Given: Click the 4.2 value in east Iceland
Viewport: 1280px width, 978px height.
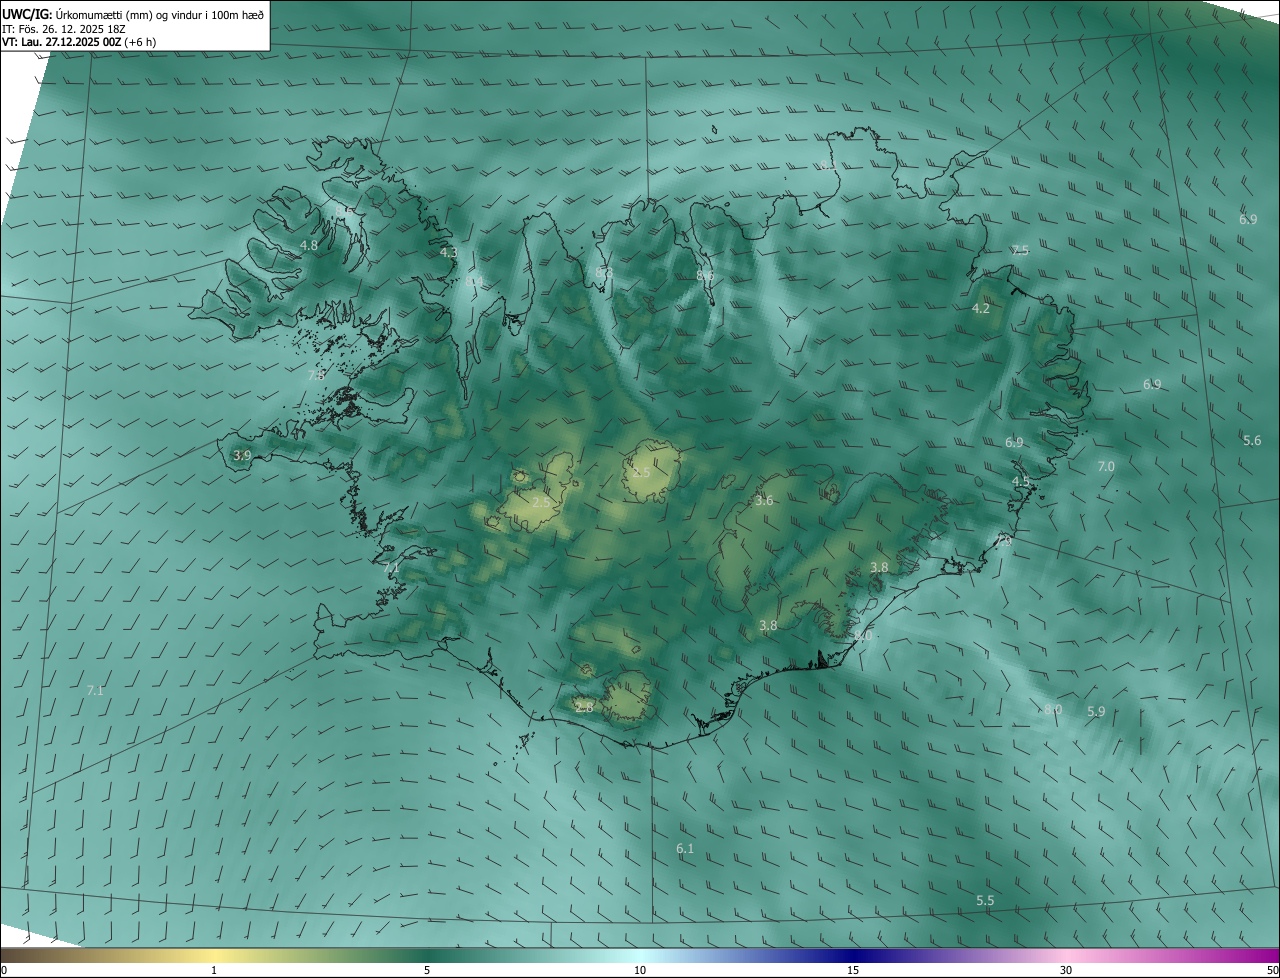Looking at the screenshot, I should tap(981, 309).
